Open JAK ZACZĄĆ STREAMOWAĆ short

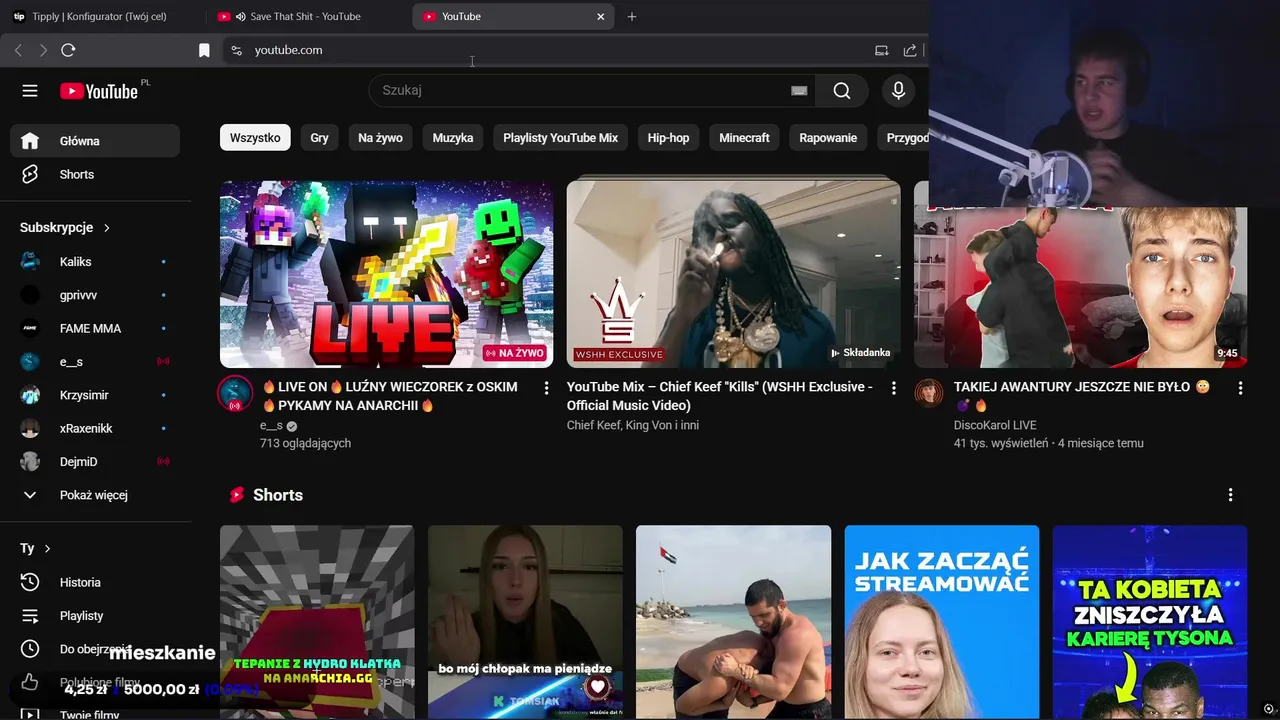[x=942, y=622]
